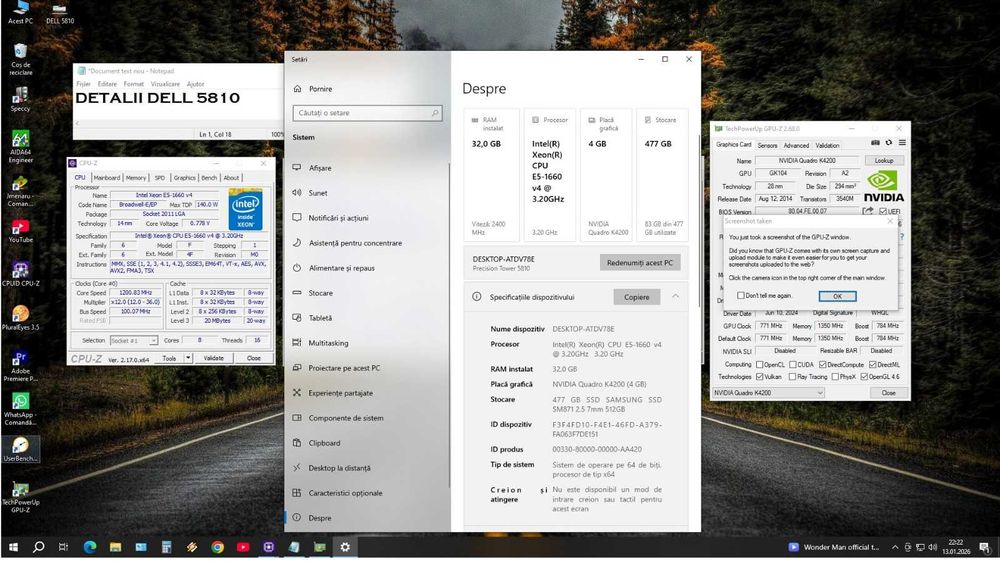1000x563 pixels.
Task: Open the CPU-Z Socket #1 selection dropdown
Action: (x=133, y=340)
